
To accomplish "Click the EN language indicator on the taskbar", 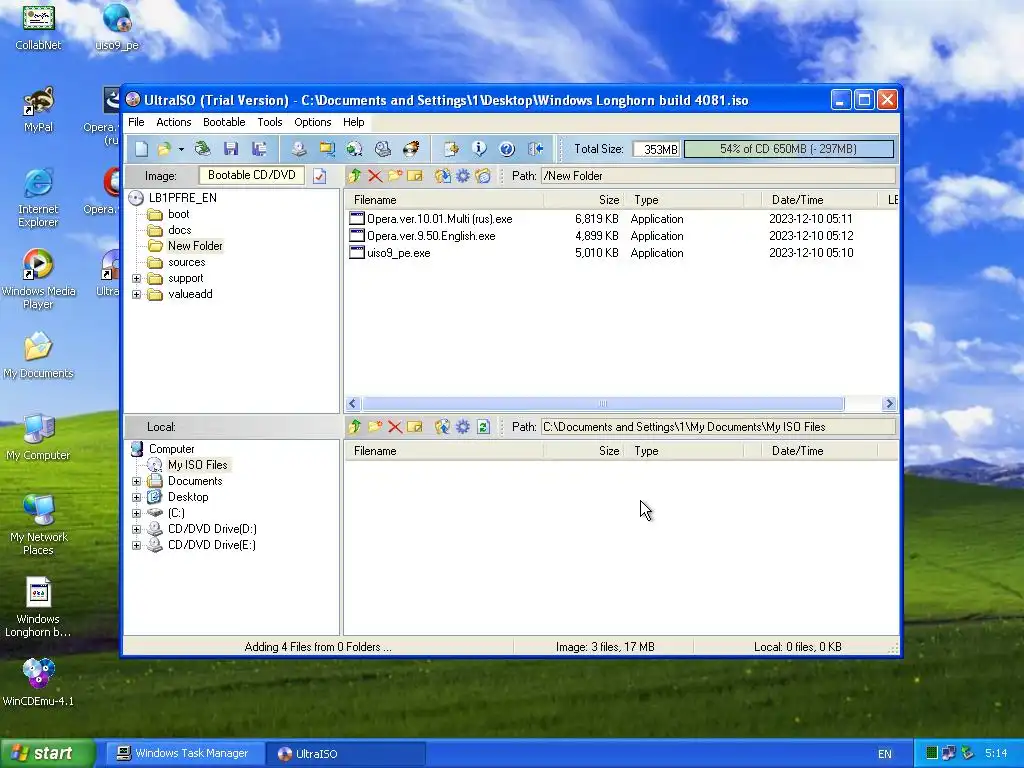I will pyautogui.click(x=885, y=754).
